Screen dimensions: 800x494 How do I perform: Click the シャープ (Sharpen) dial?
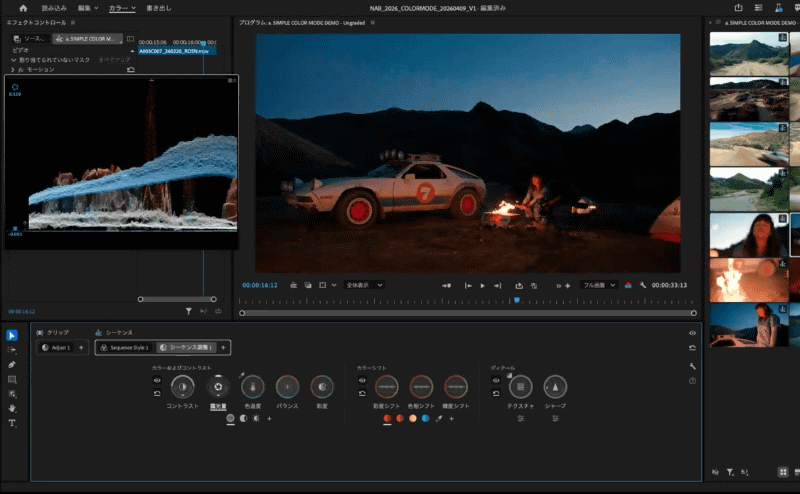point(555,387)
